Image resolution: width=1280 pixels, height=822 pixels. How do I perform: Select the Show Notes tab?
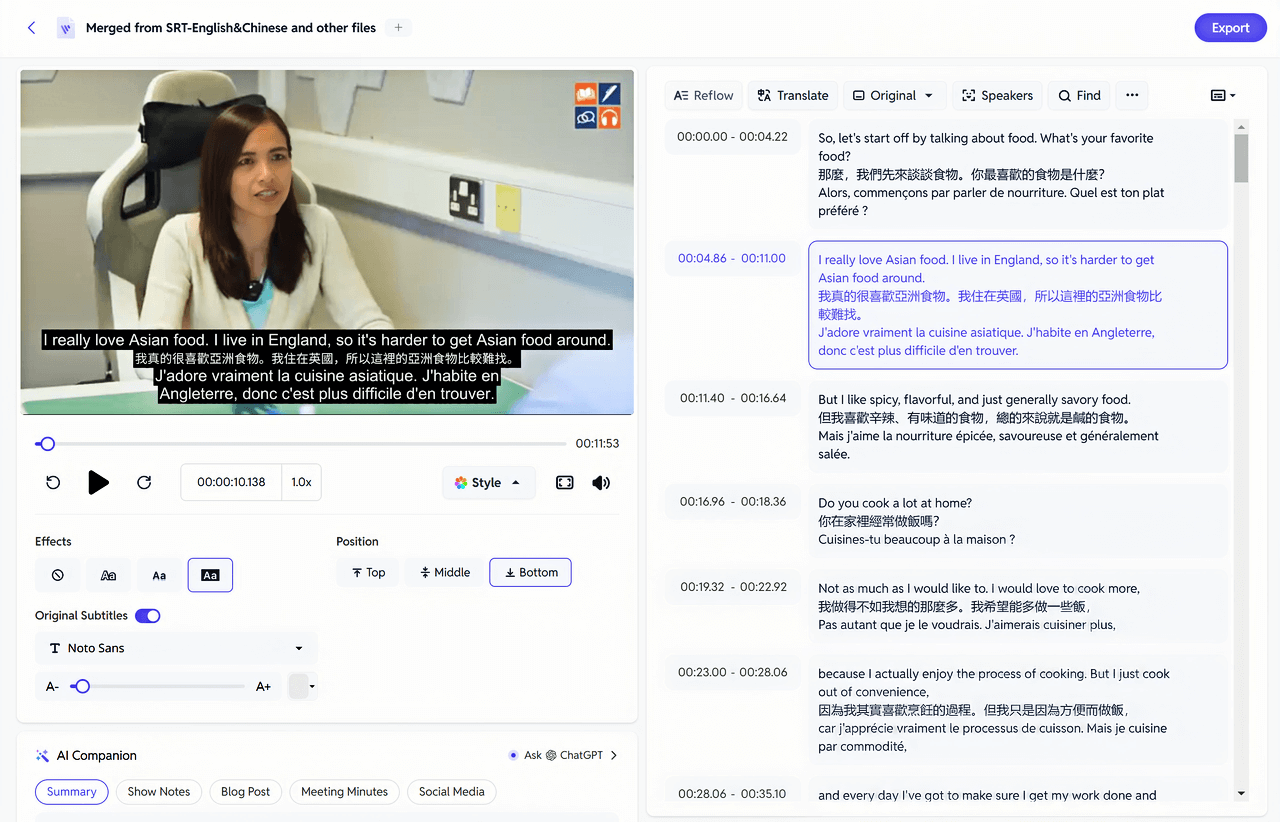click(x=159, y=792)
